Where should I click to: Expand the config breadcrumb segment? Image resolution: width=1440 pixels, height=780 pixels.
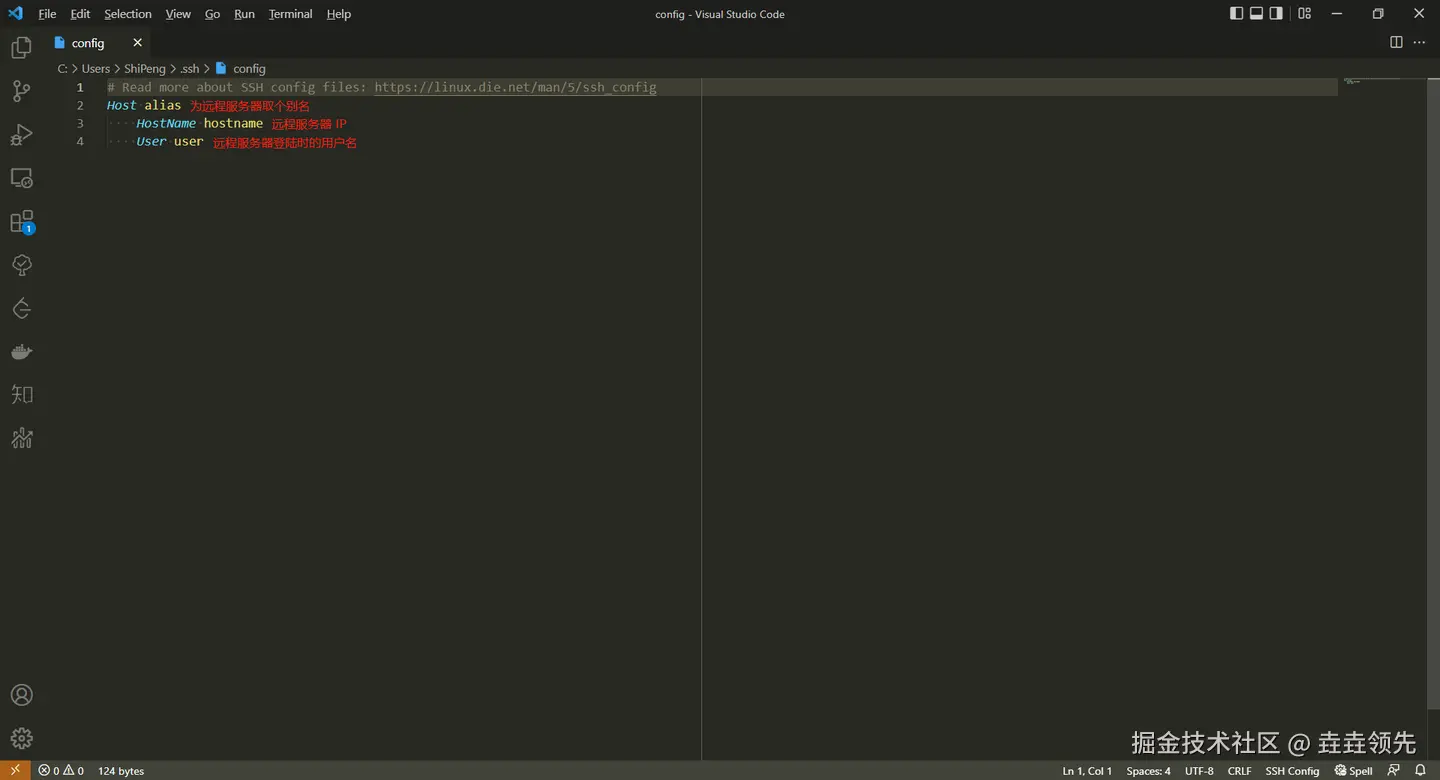249,69
